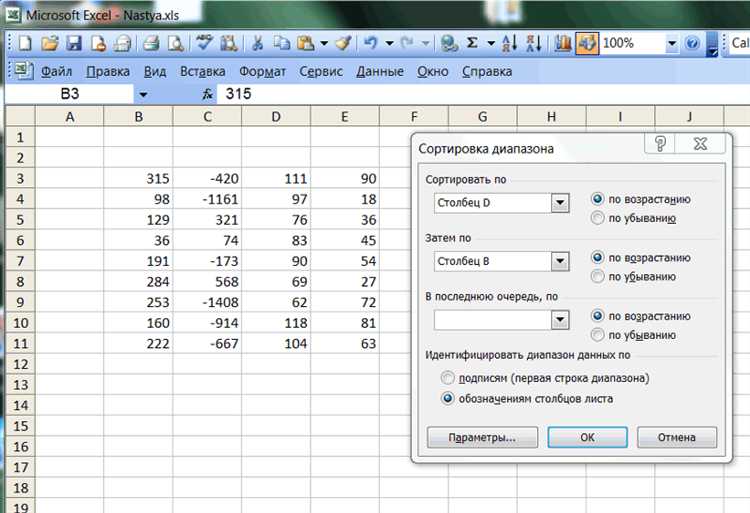The image size is (750, 513).
Task: Open the Формат menu
Action: pos(262,72)
